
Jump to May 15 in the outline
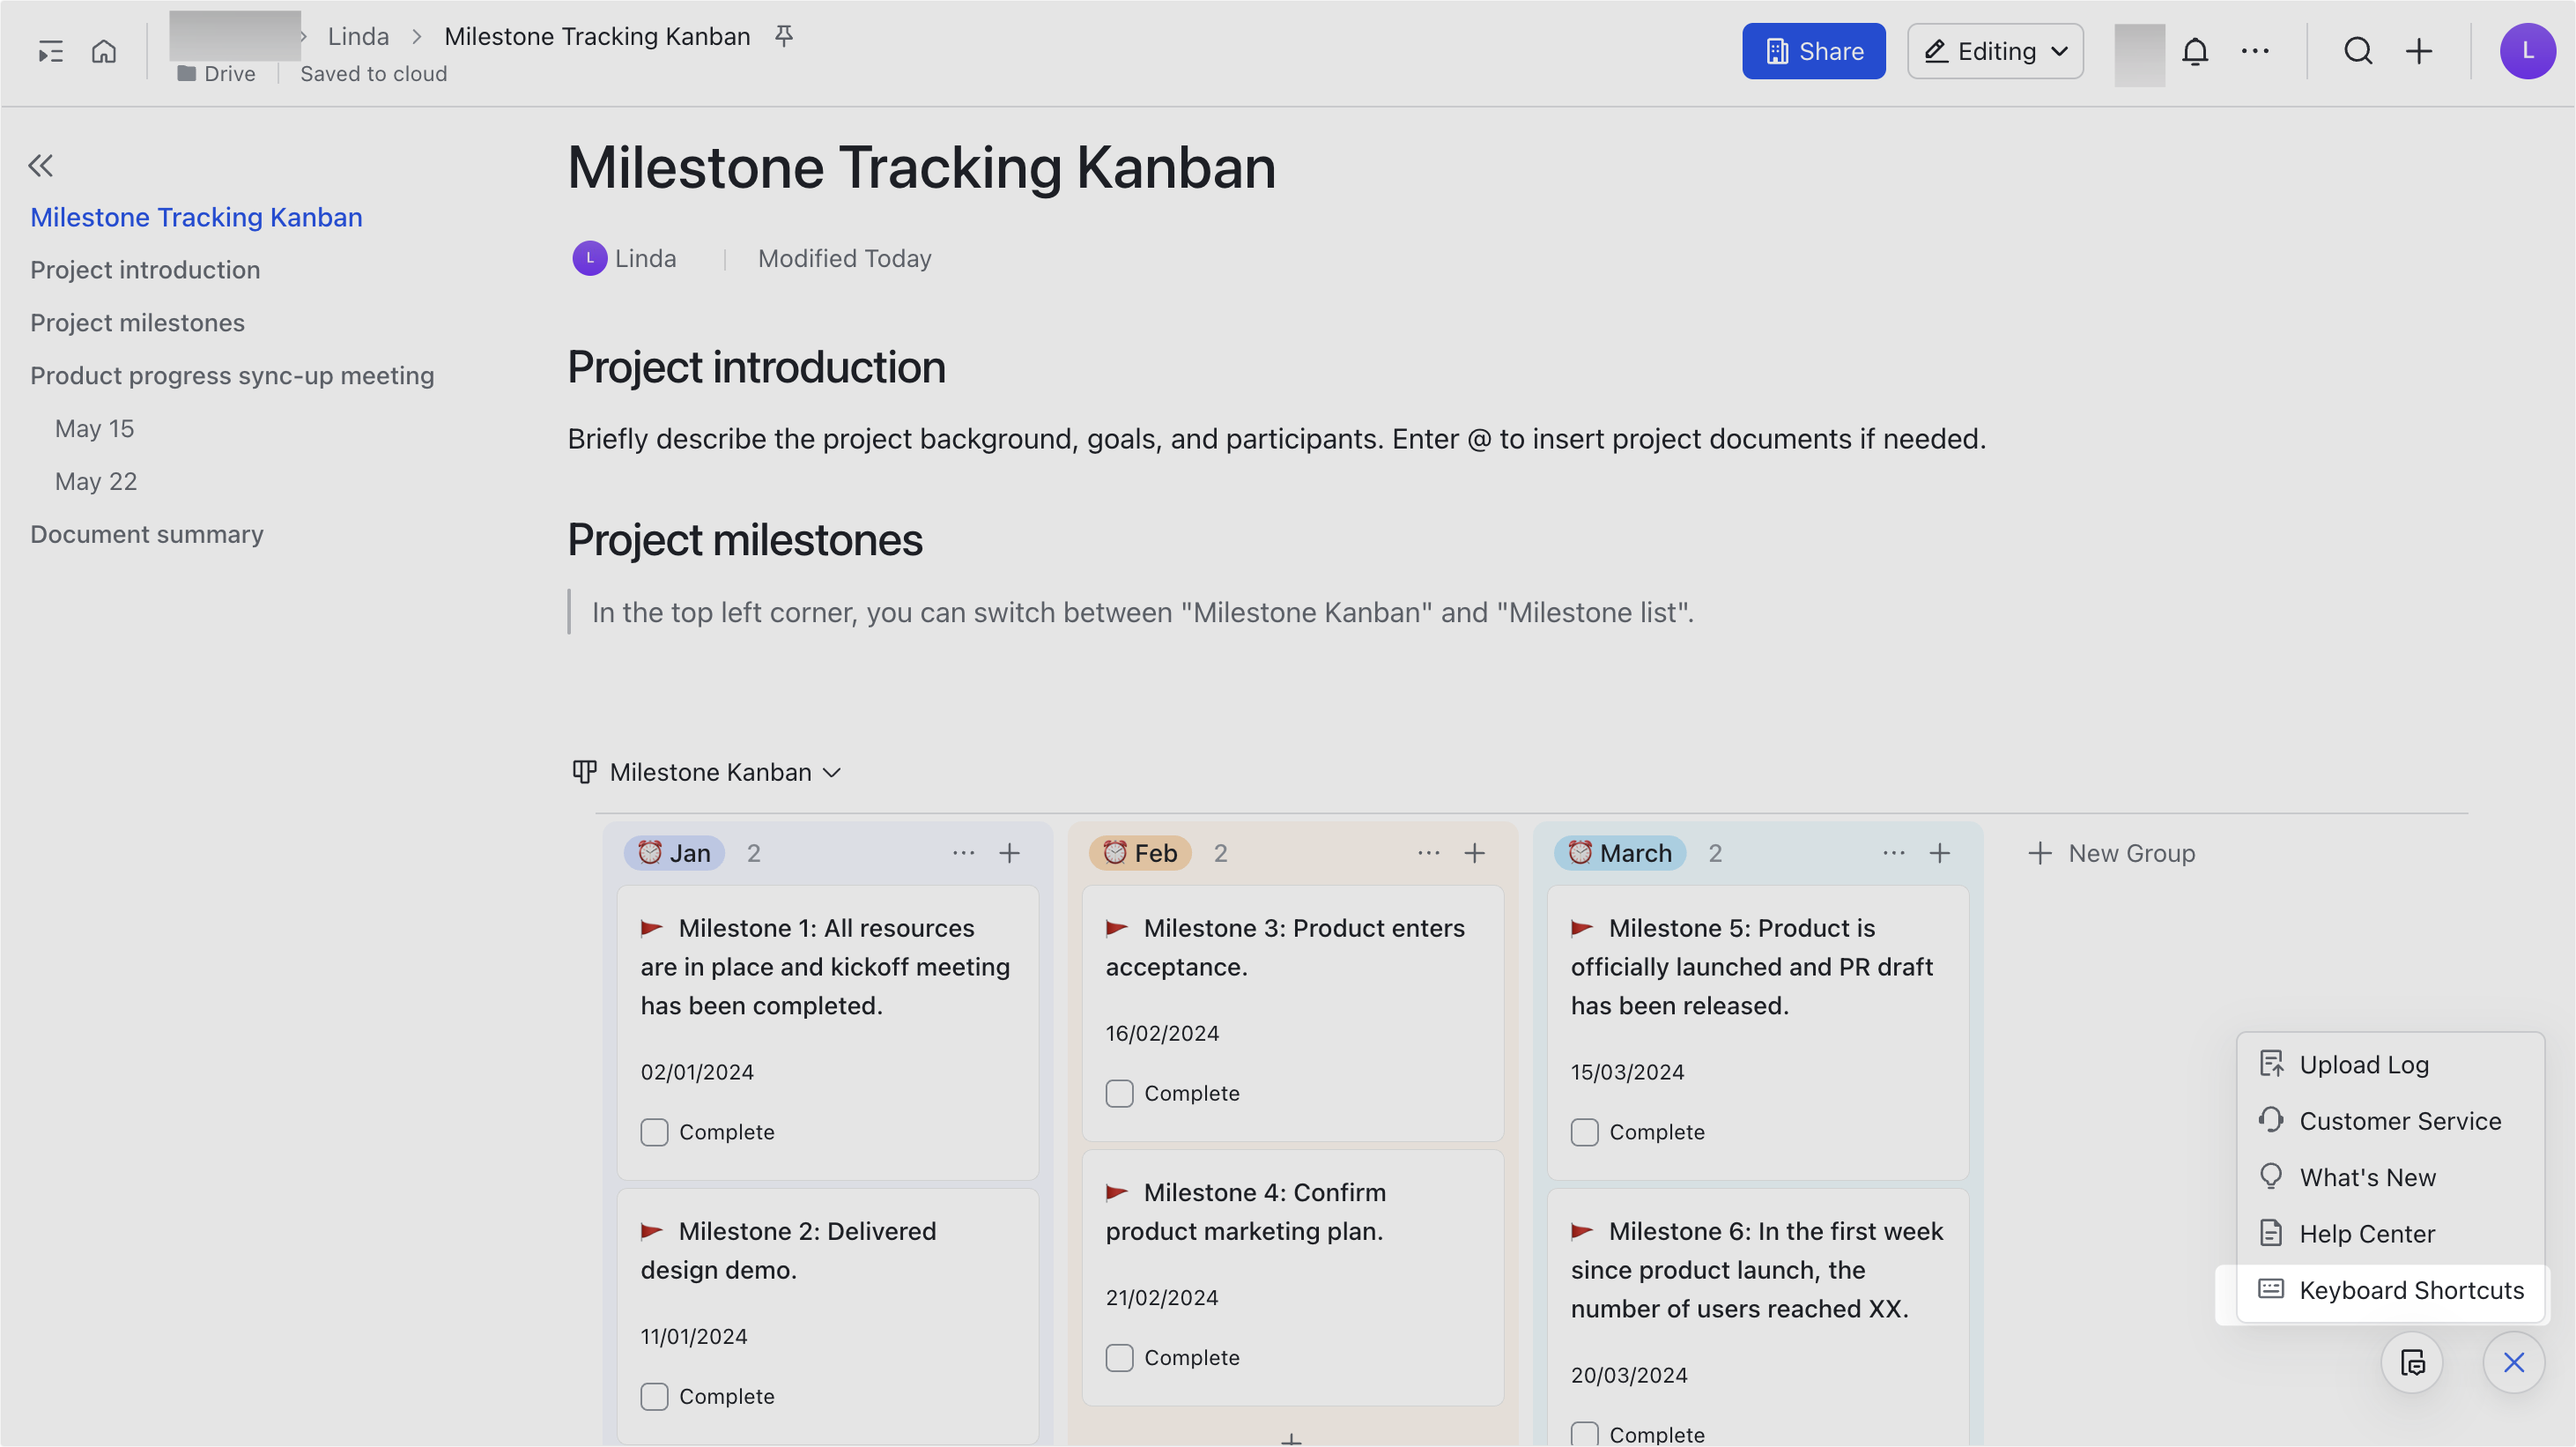click(x=94, y=428)
